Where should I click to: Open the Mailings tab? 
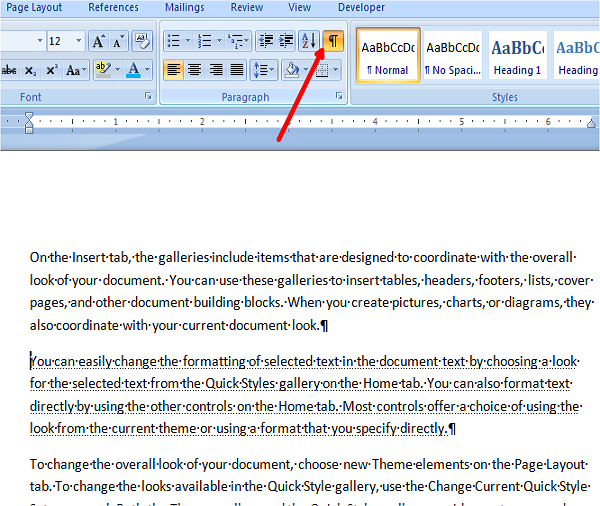(x=185, y=8)
